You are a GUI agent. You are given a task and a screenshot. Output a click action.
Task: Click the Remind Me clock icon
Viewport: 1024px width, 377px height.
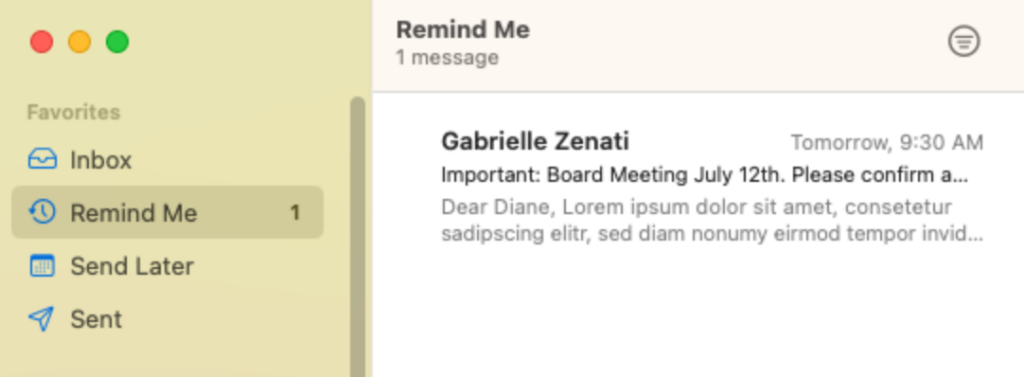(42, 212)
